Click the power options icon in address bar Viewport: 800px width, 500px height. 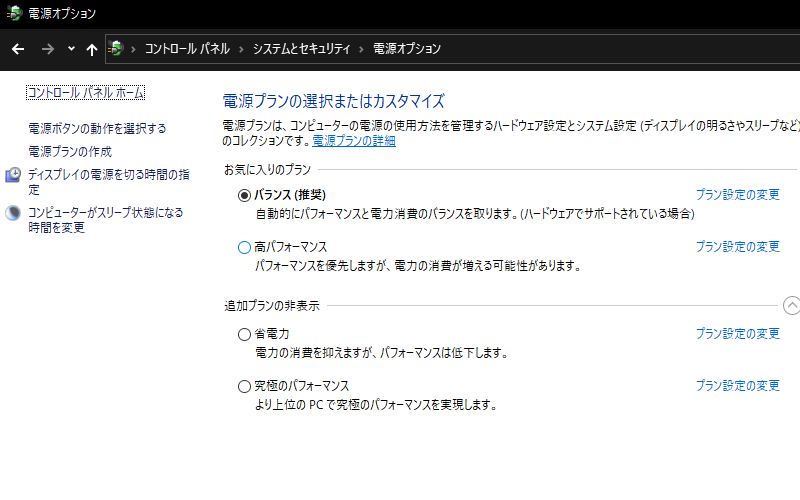[x=117, y=49]
